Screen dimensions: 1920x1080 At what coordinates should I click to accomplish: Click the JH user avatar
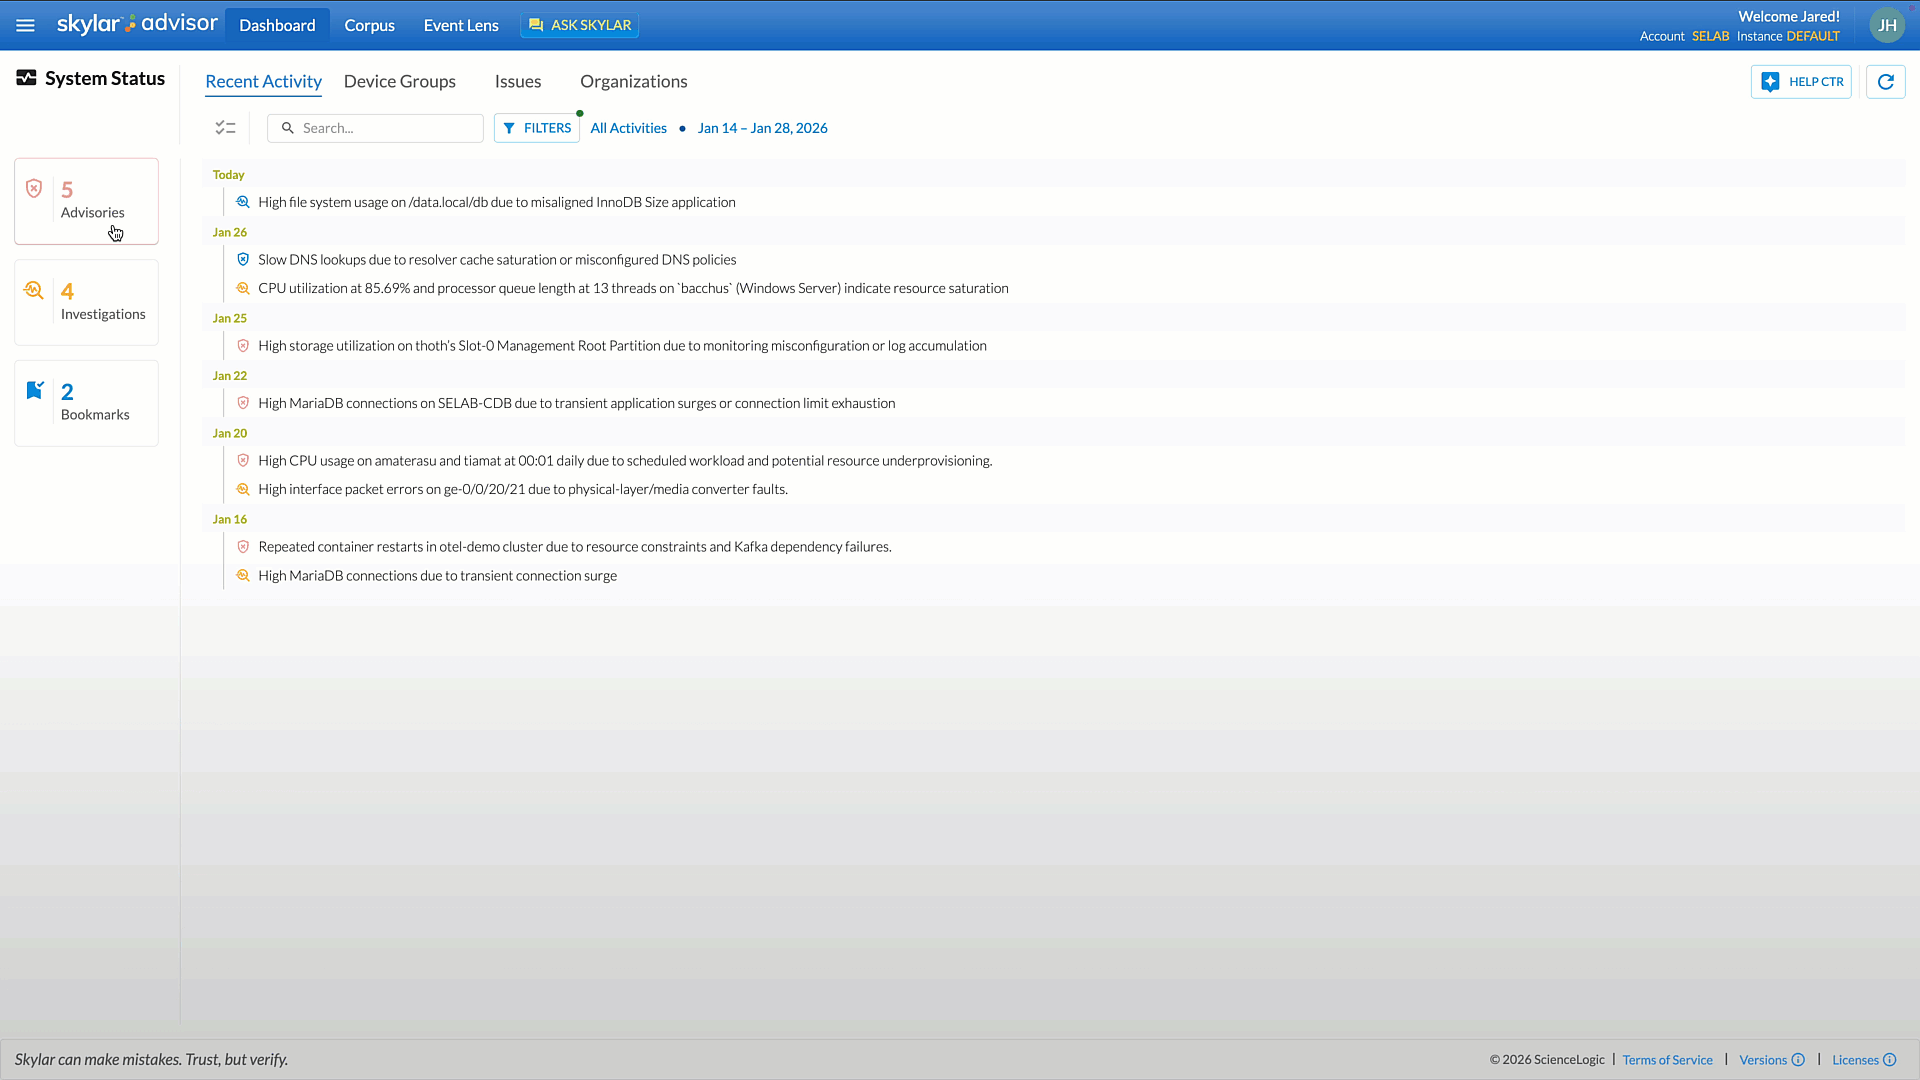coord(1886,25)
